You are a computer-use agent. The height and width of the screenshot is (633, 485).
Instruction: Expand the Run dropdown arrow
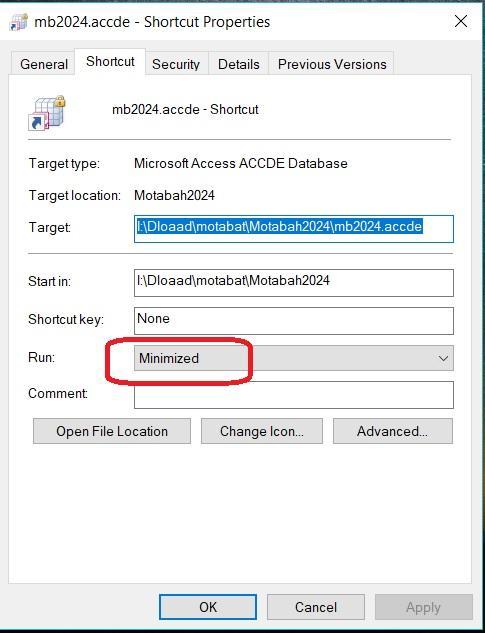click(443, 358)
